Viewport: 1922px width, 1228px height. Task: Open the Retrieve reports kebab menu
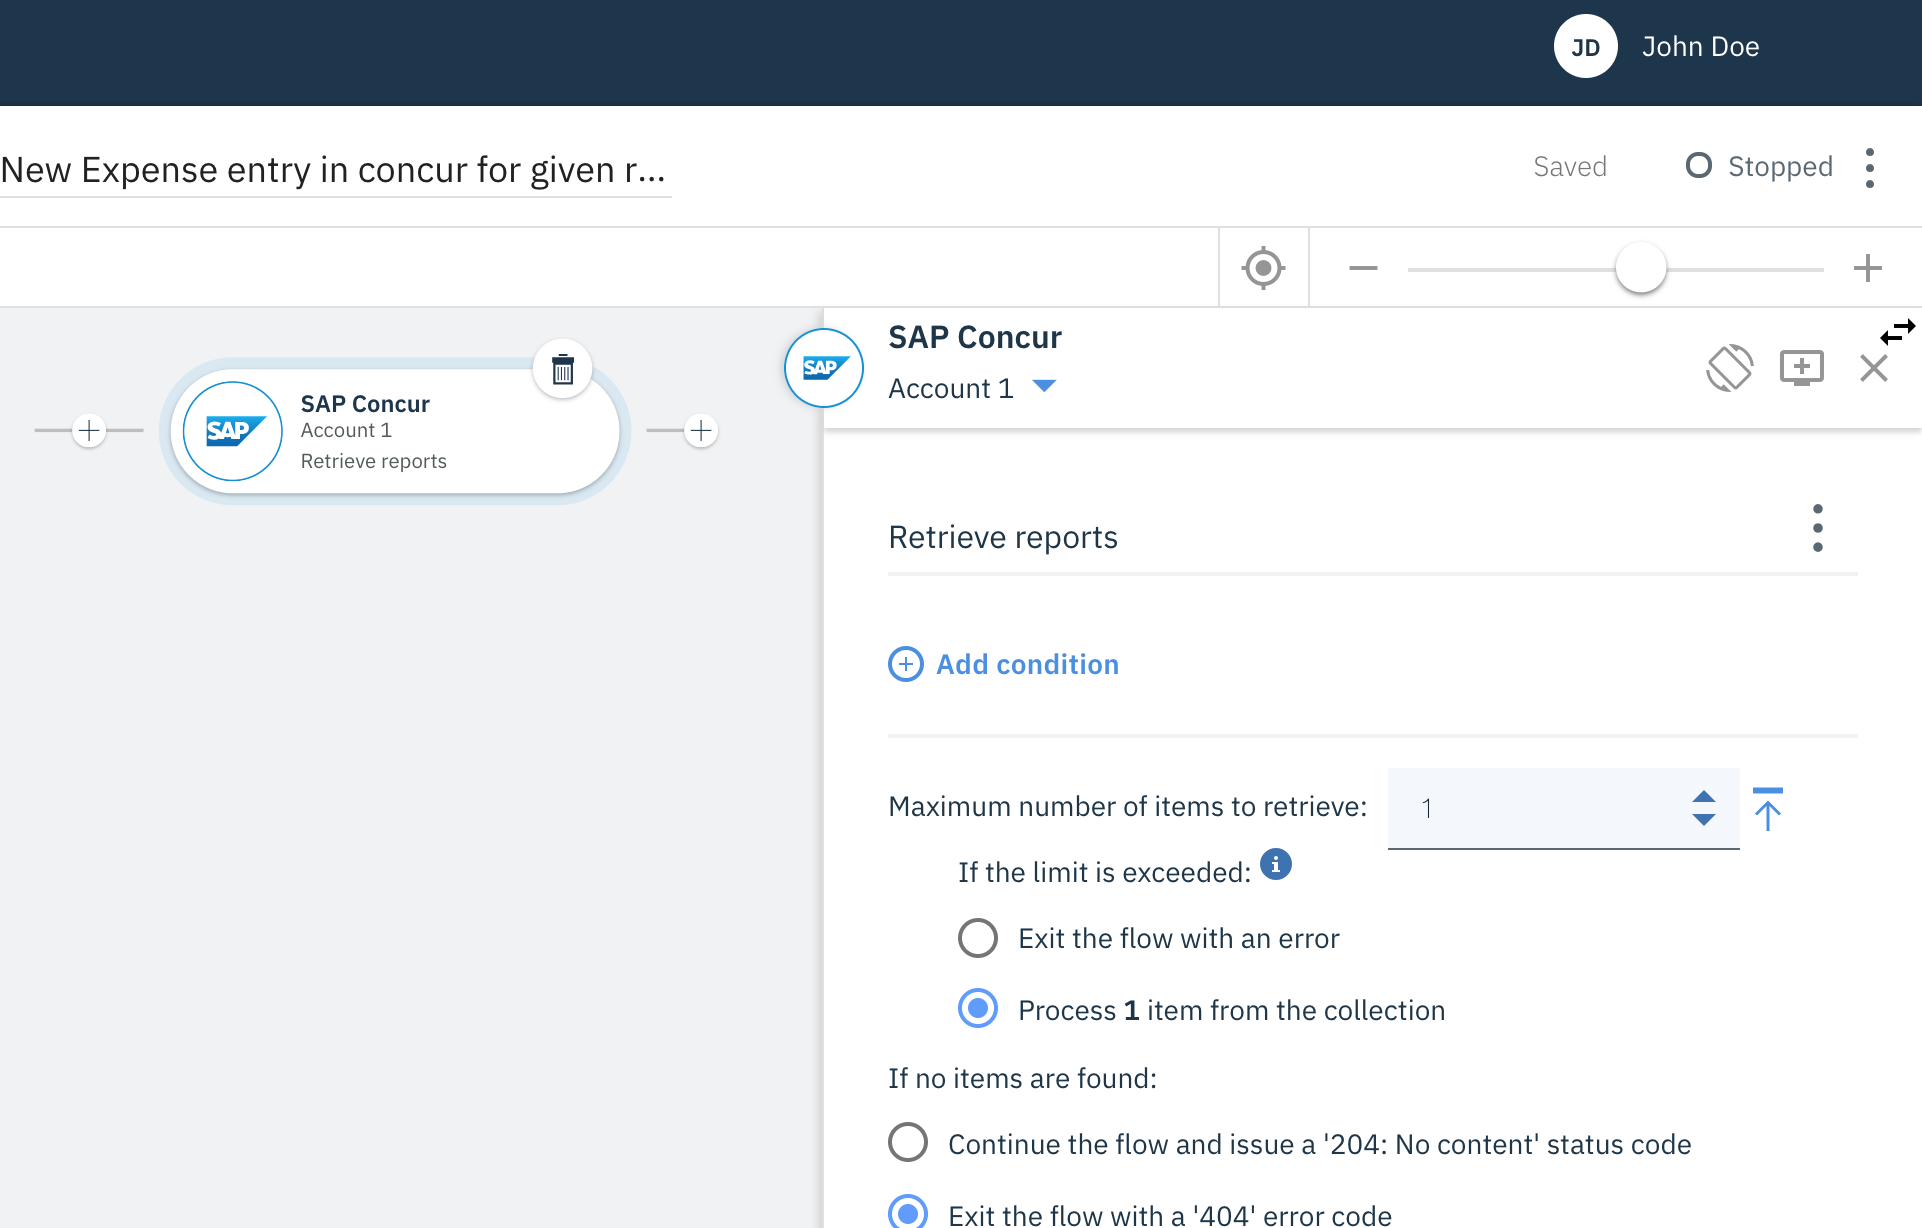point(1818,528)
